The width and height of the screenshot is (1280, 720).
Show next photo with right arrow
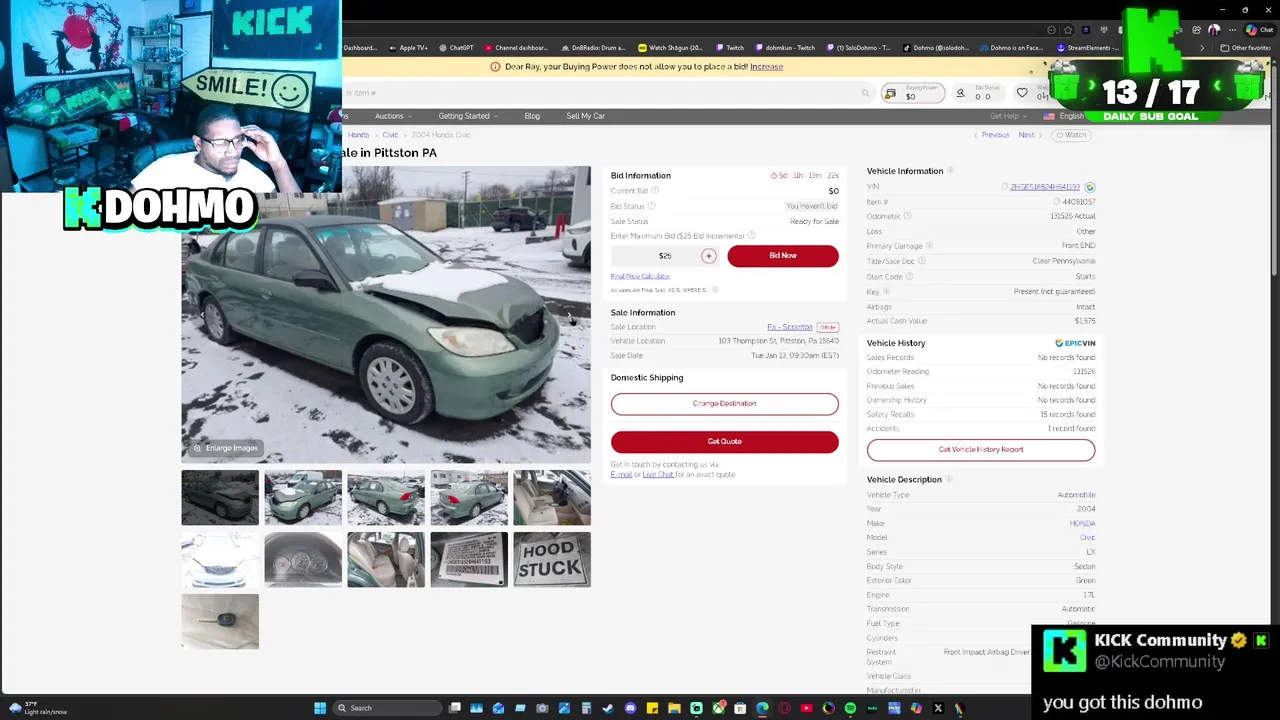[570, 316]
